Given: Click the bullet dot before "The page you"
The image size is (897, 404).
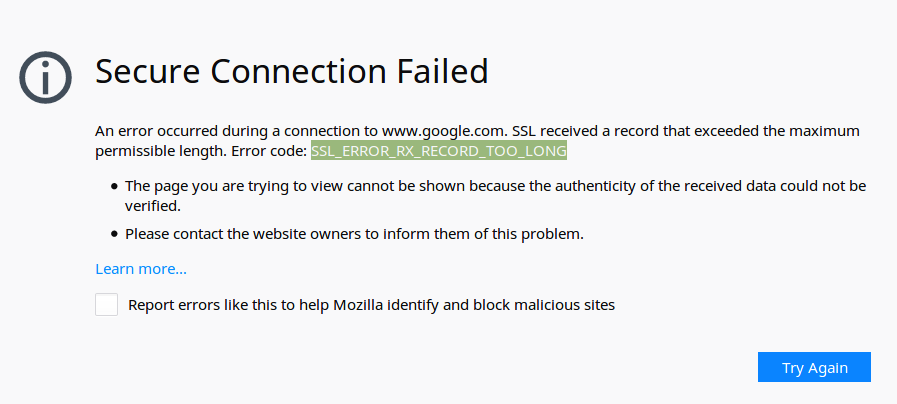Looking at the screenshot, I should (x=115, y=187).
